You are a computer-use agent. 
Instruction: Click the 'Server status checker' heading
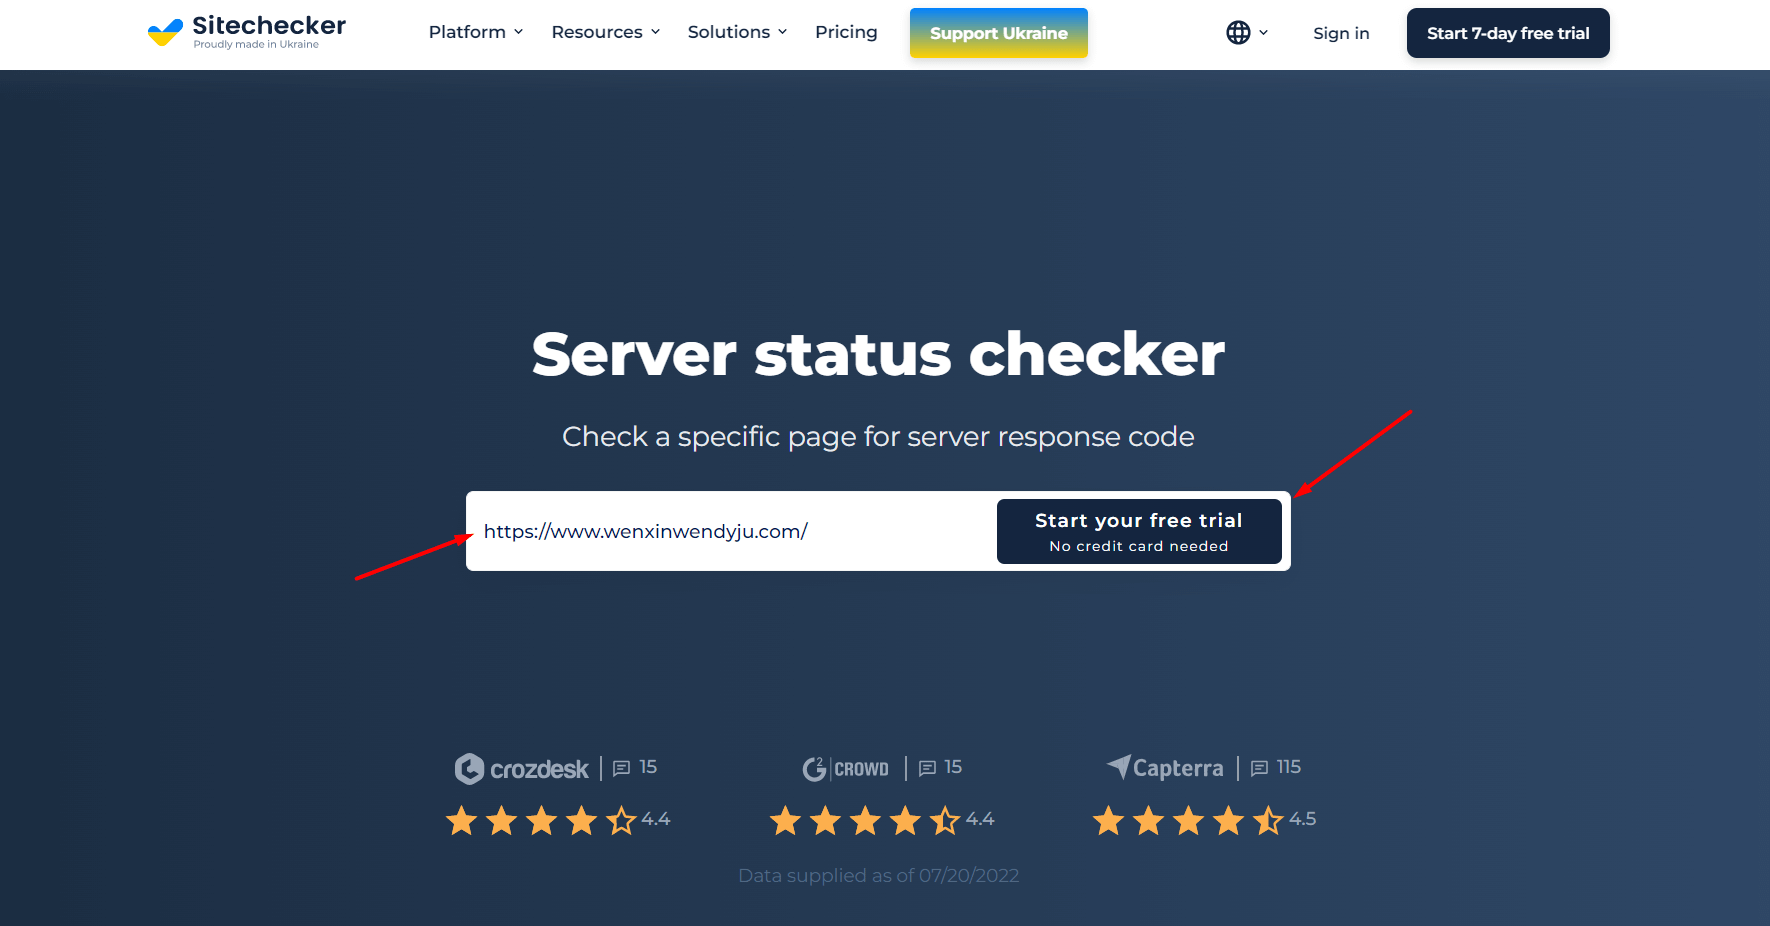coord(878,354)
